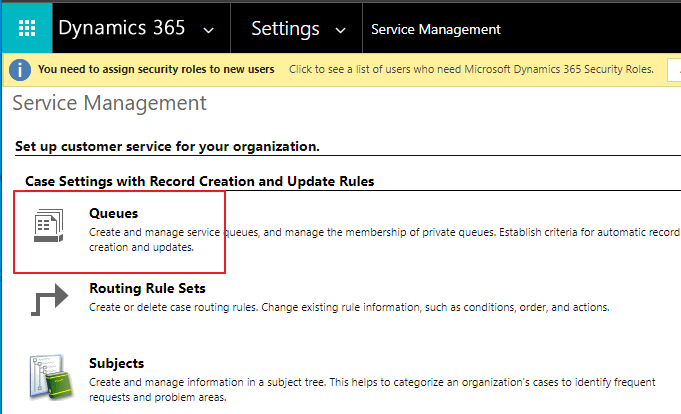
Task: Open the Queues link
Action: pyautogui.click(x=113, y=213)
